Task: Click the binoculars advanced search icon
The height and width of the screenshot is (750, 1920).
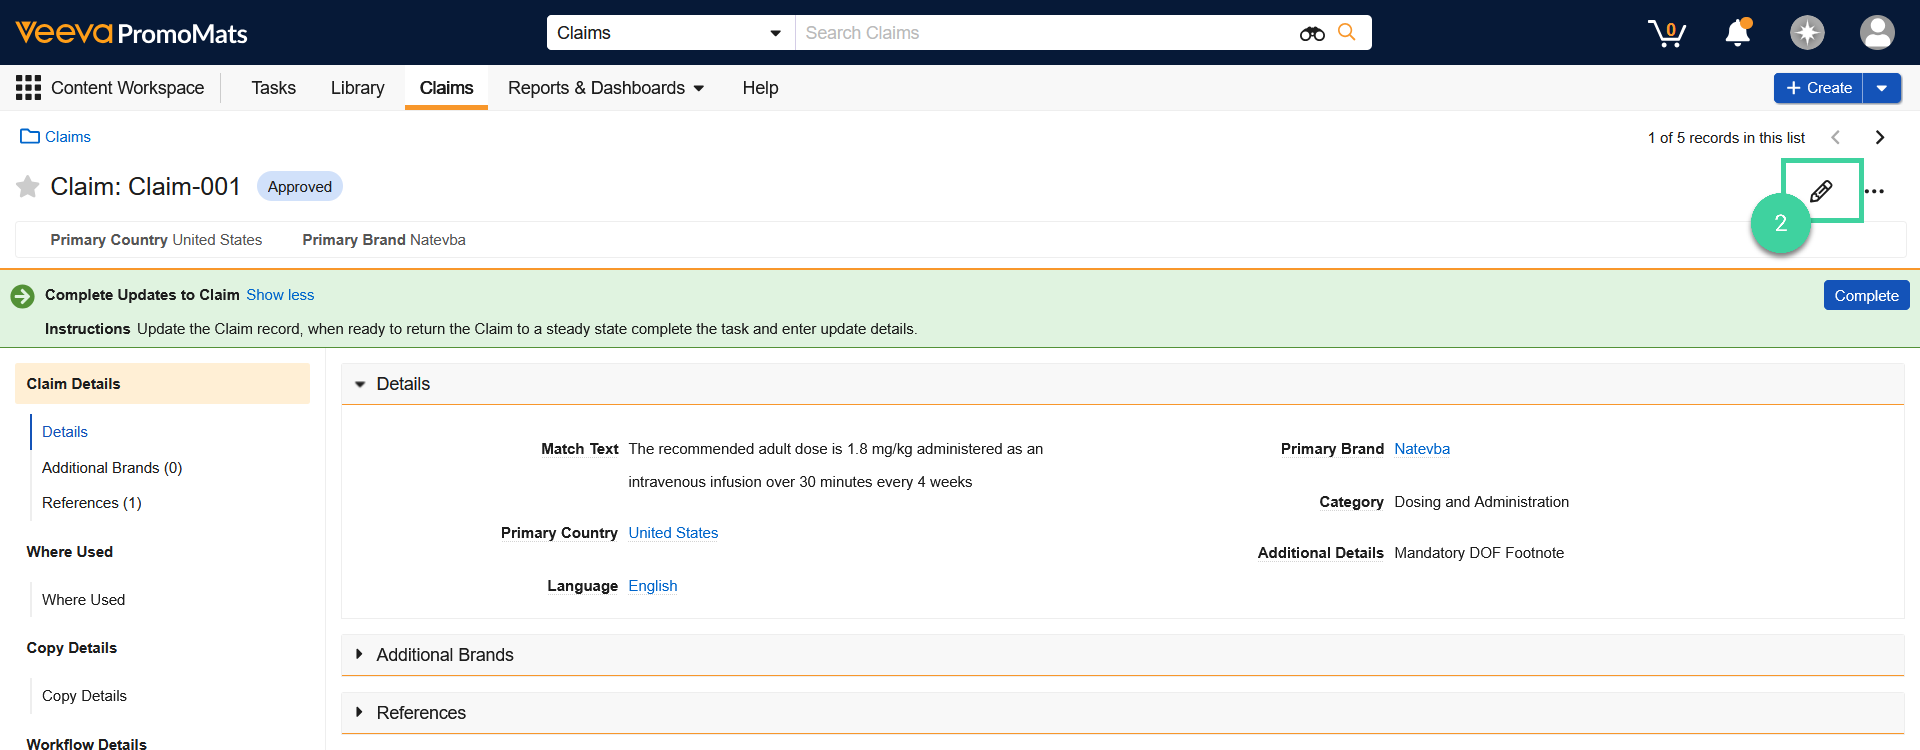Action: coord(1312,34)
